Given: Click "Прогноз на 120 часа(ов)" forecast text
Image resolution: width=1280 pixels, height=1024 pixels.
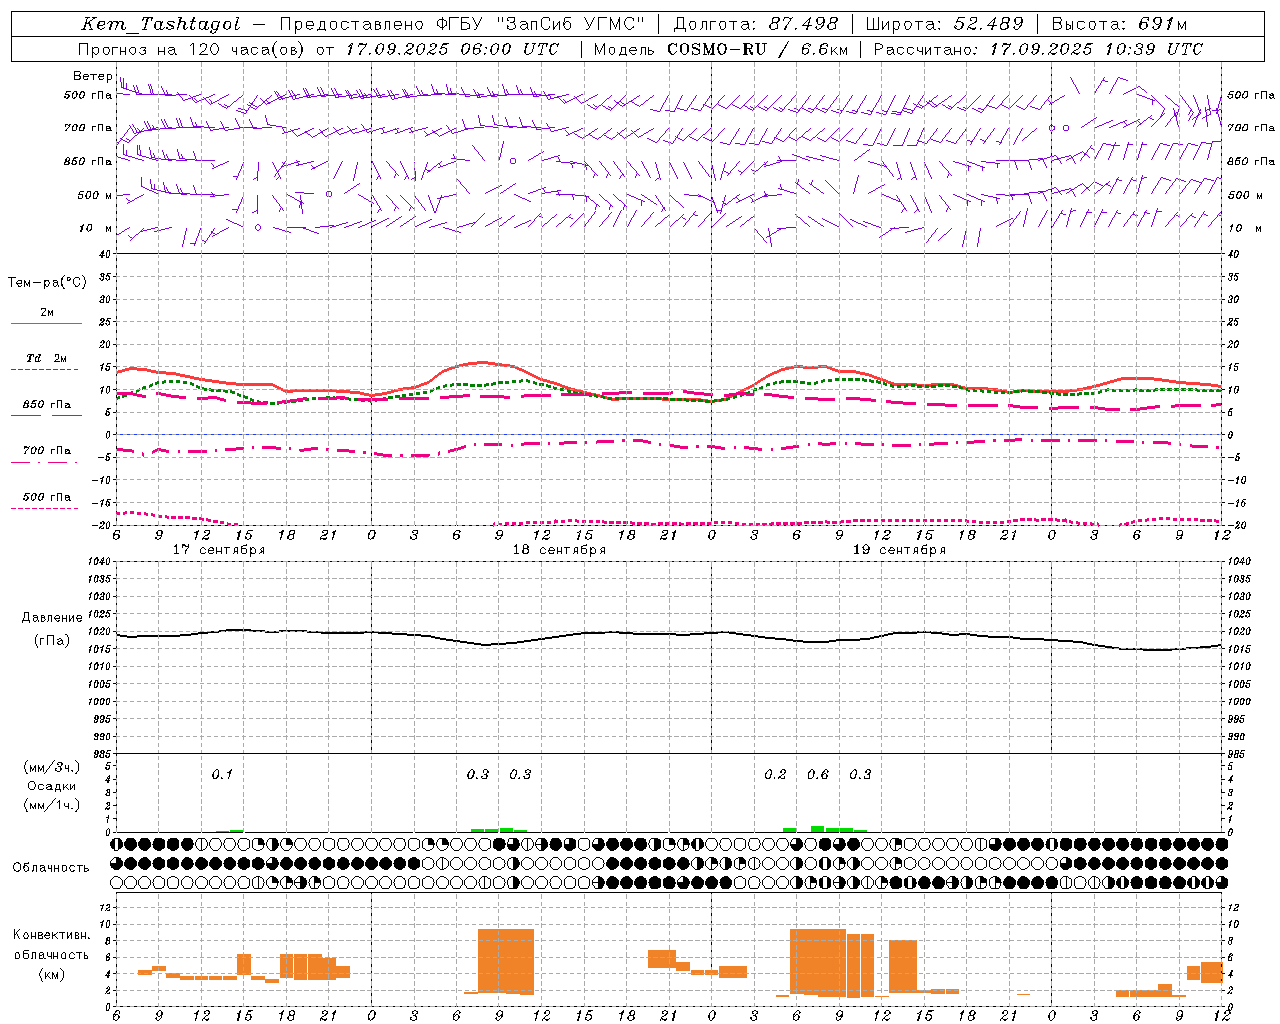Looking at the screenshot, I should pyautogui.click(x=192, y=49).
